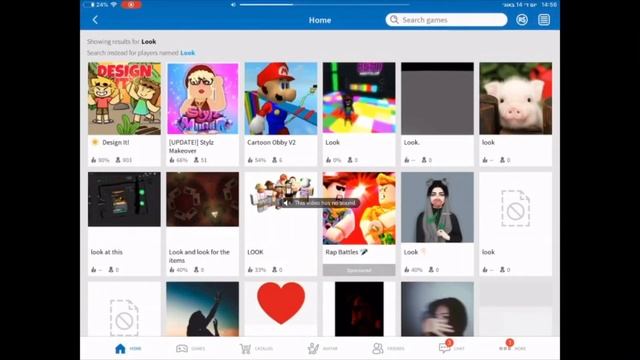Tap the Wi-Fi status icon
The height and width of the screenshot is (360, 640).
pyautogui.click(x=114, y=4)
